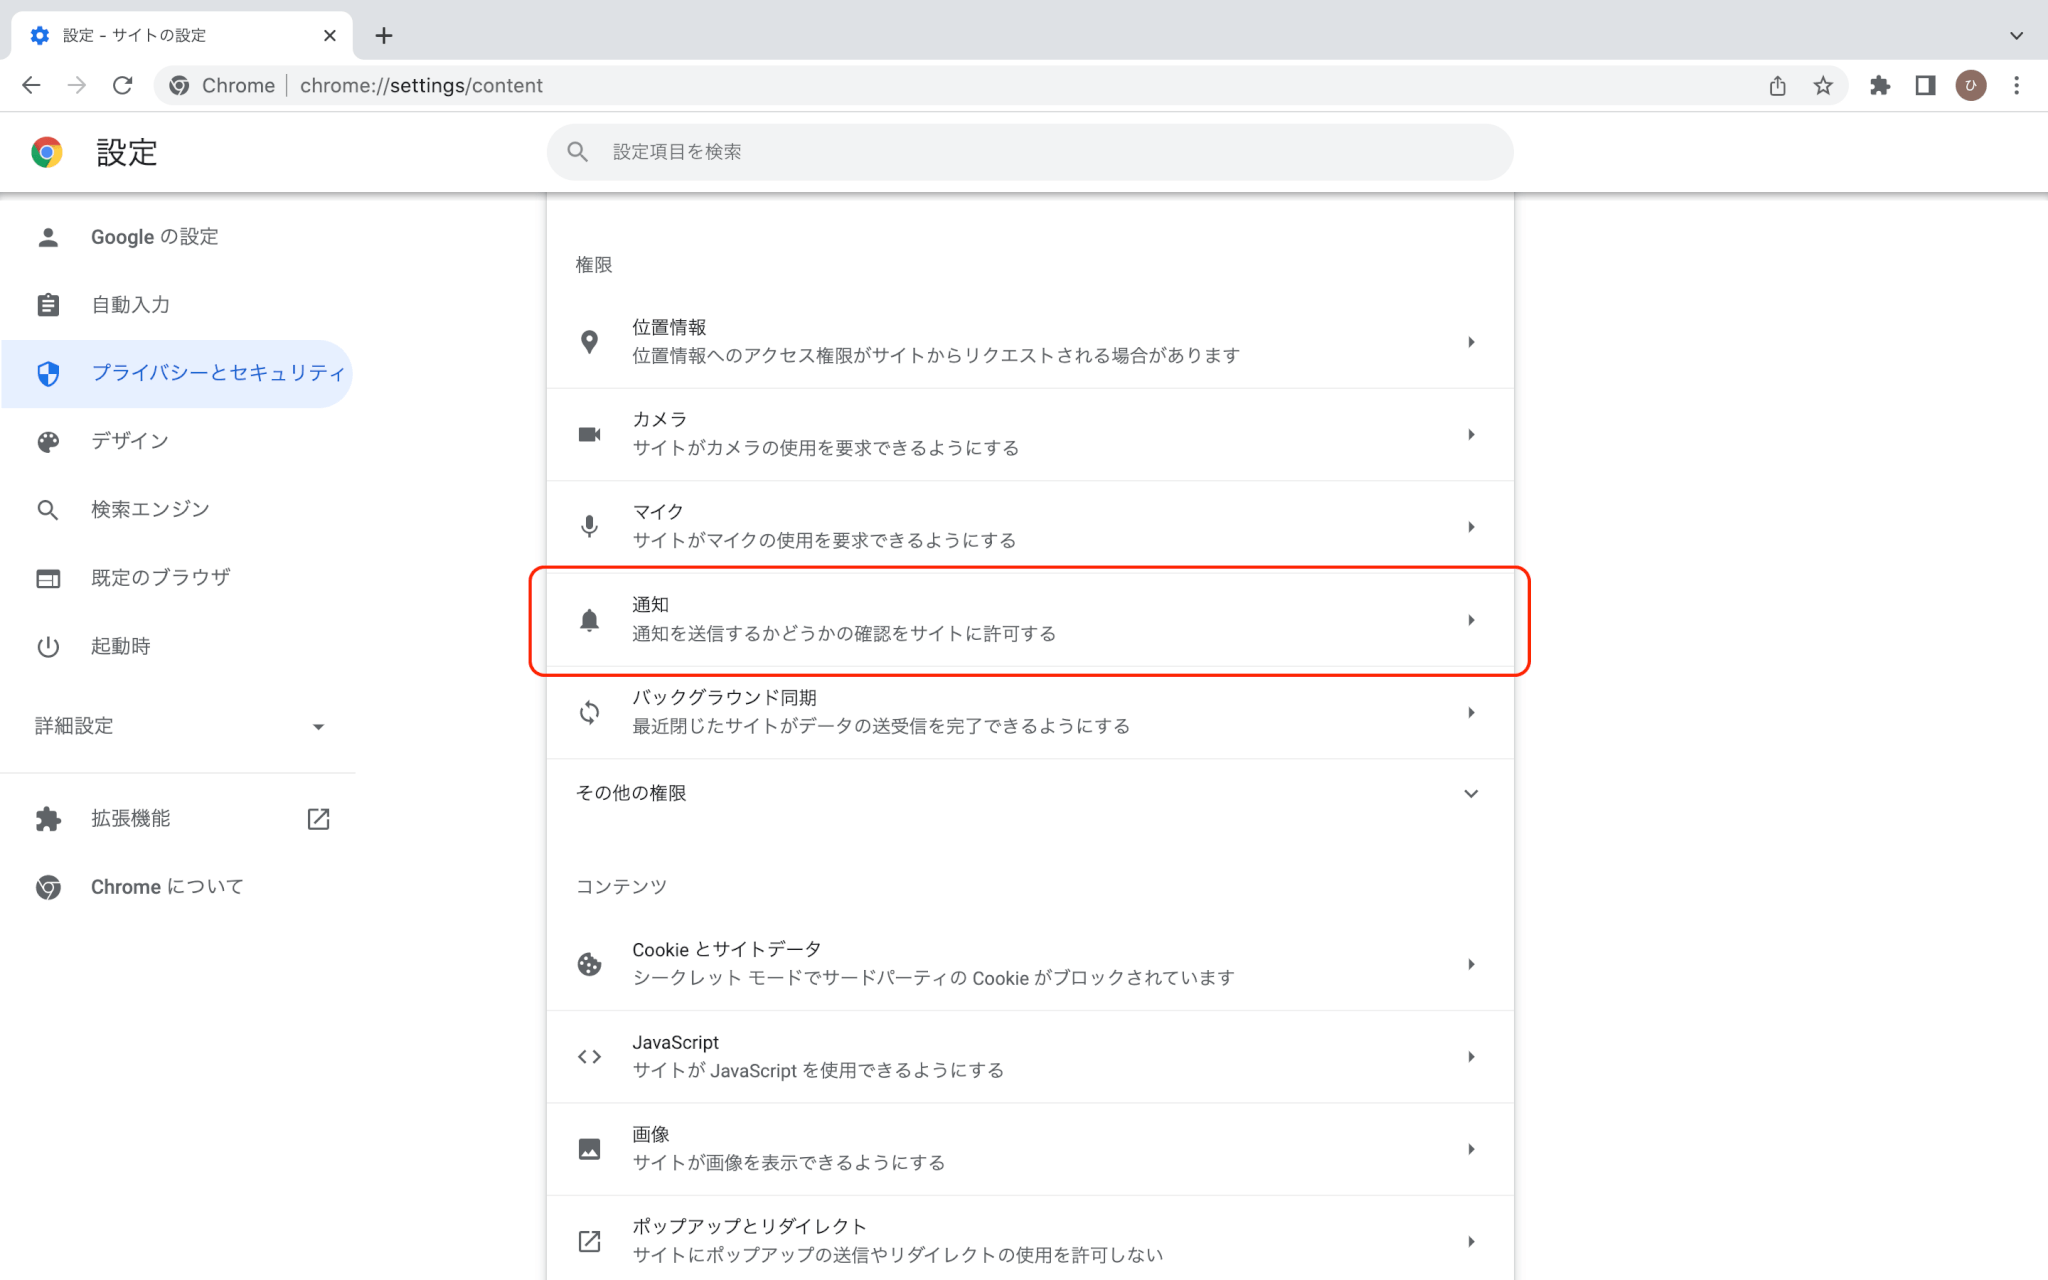Reload the page with the refresh button
2048x1280 pixels.
tap(122, 85)
